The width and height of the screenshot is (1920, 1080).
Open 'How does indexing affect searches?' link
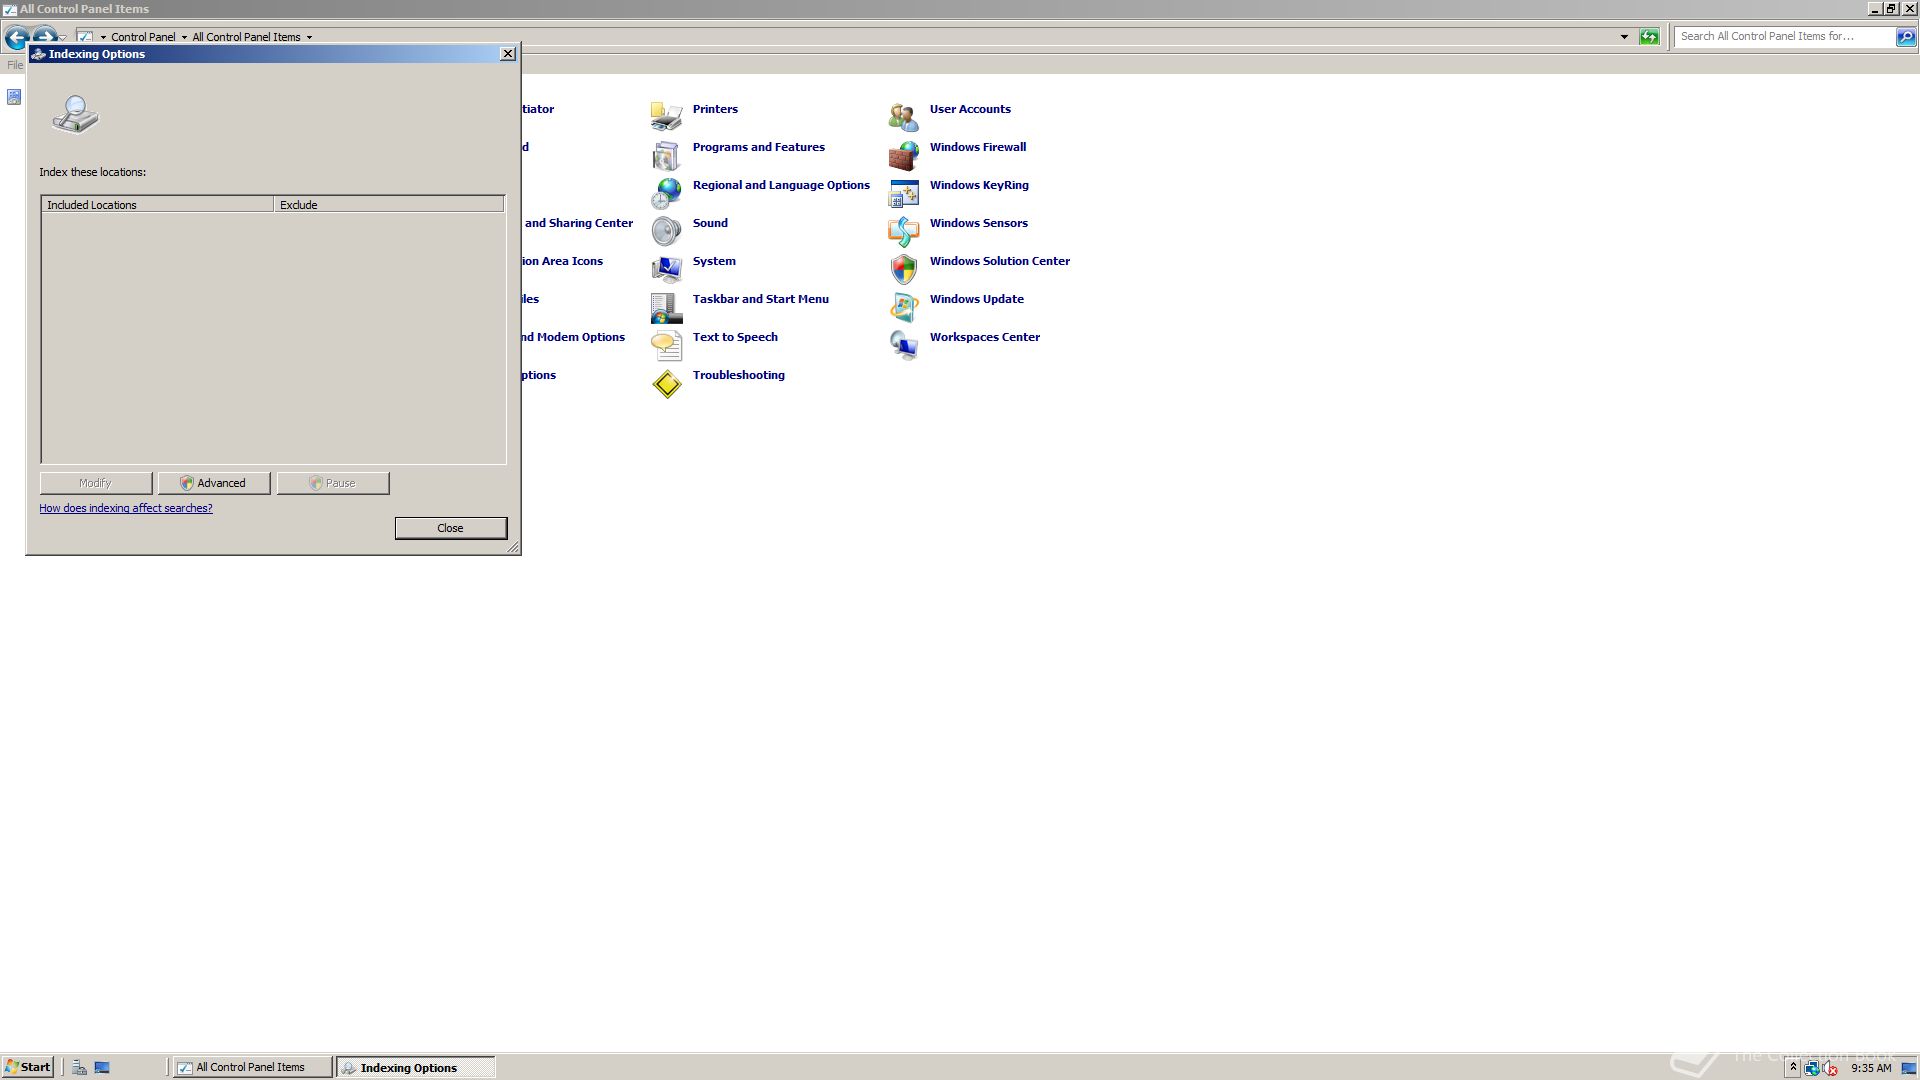(126, 508)
